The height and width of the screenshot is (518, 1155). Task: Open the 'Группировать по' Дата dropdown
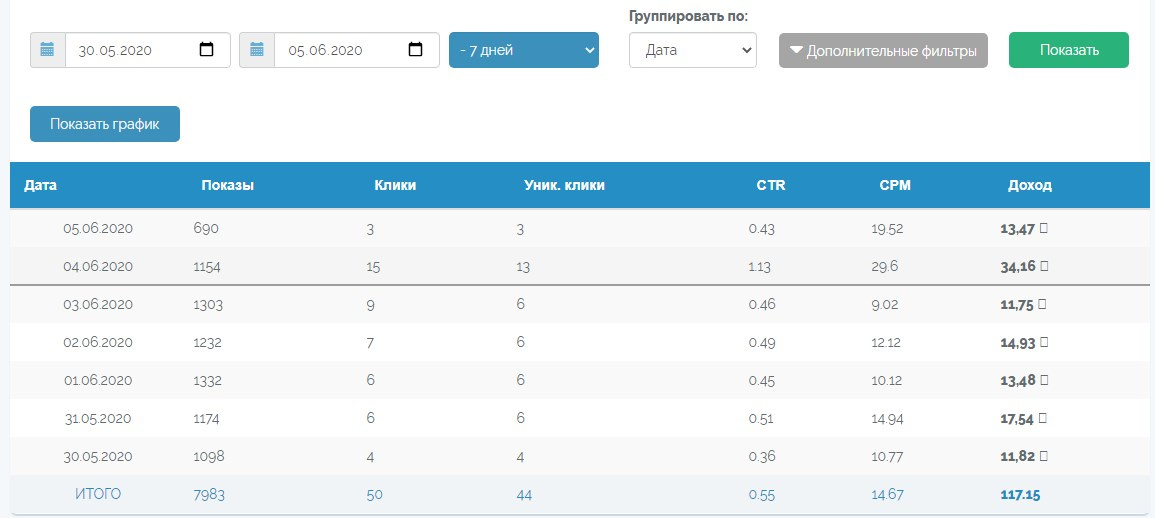(x=692, y=50)
